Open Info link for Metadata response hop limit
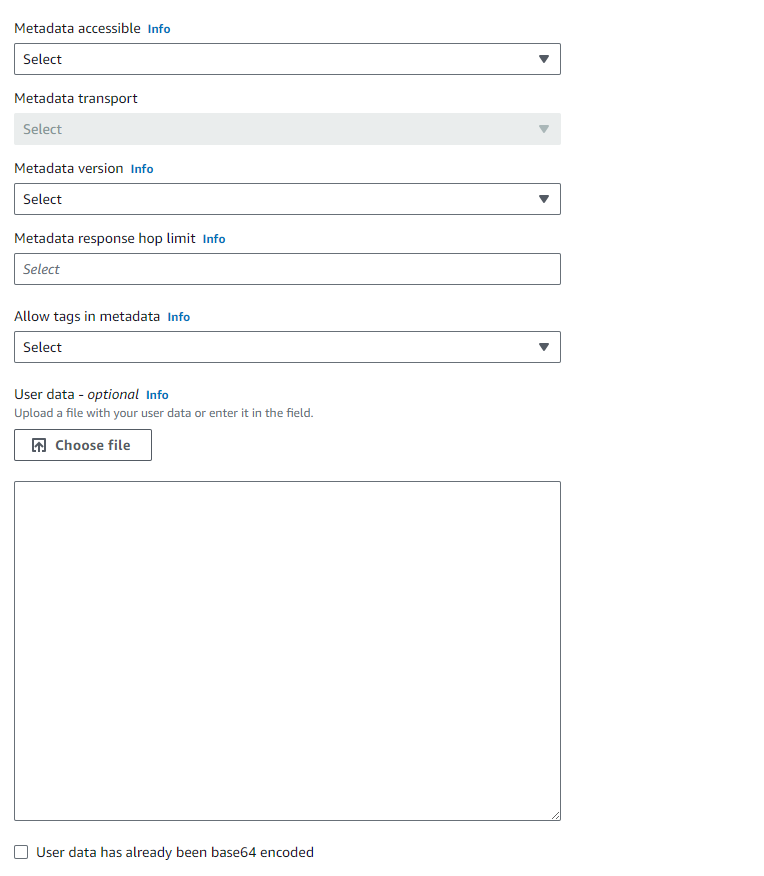The height and width of the screenshot is (876, 764). 214,239
